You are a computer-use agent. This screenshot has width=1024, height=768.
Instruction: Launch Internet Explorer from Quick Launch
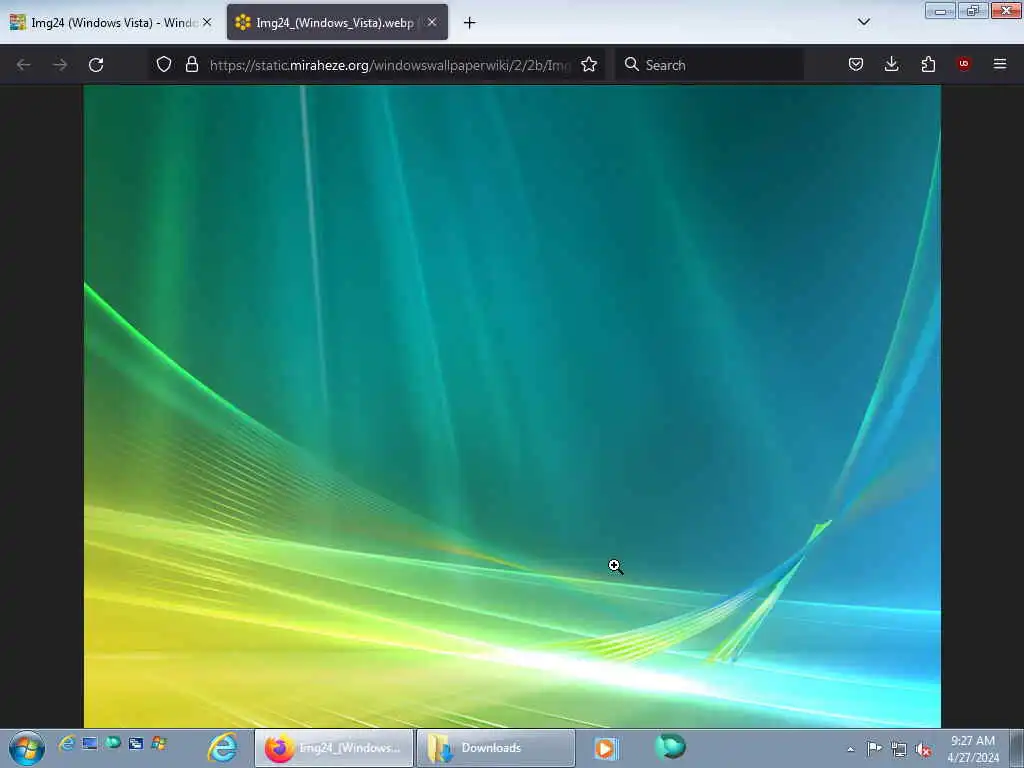coord(67,743)
